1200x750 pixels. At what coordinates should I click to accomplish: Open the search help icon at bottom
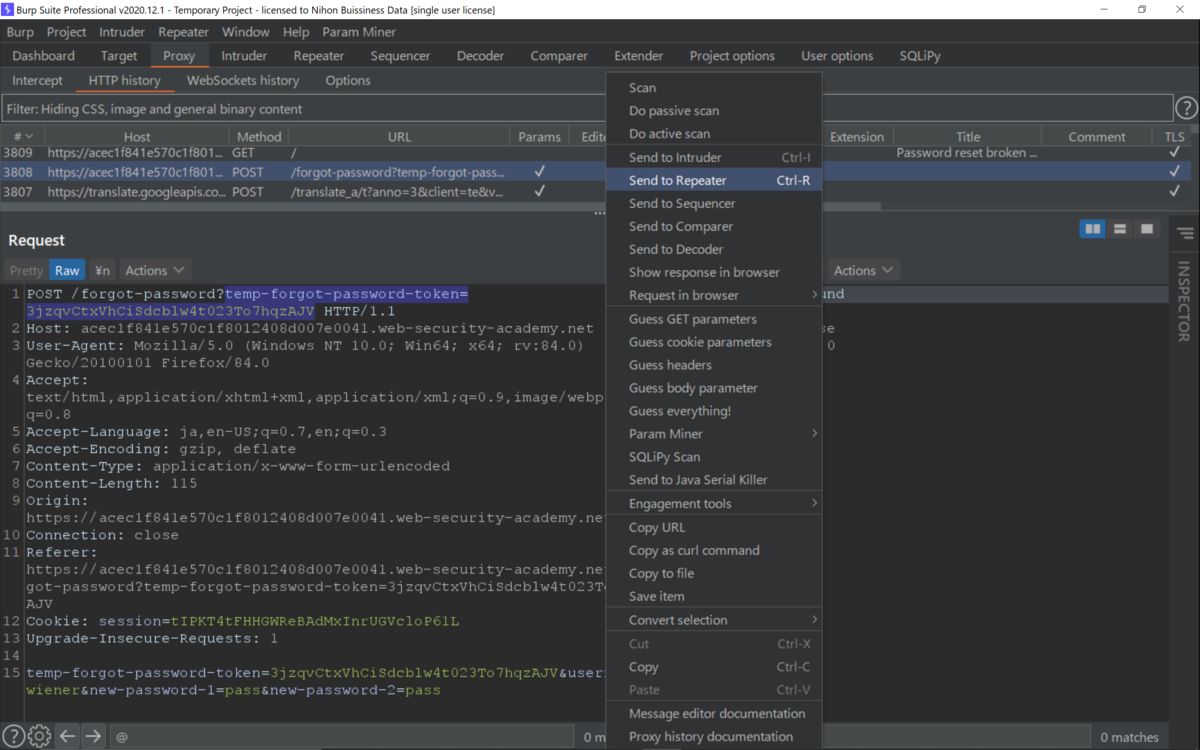13,736
